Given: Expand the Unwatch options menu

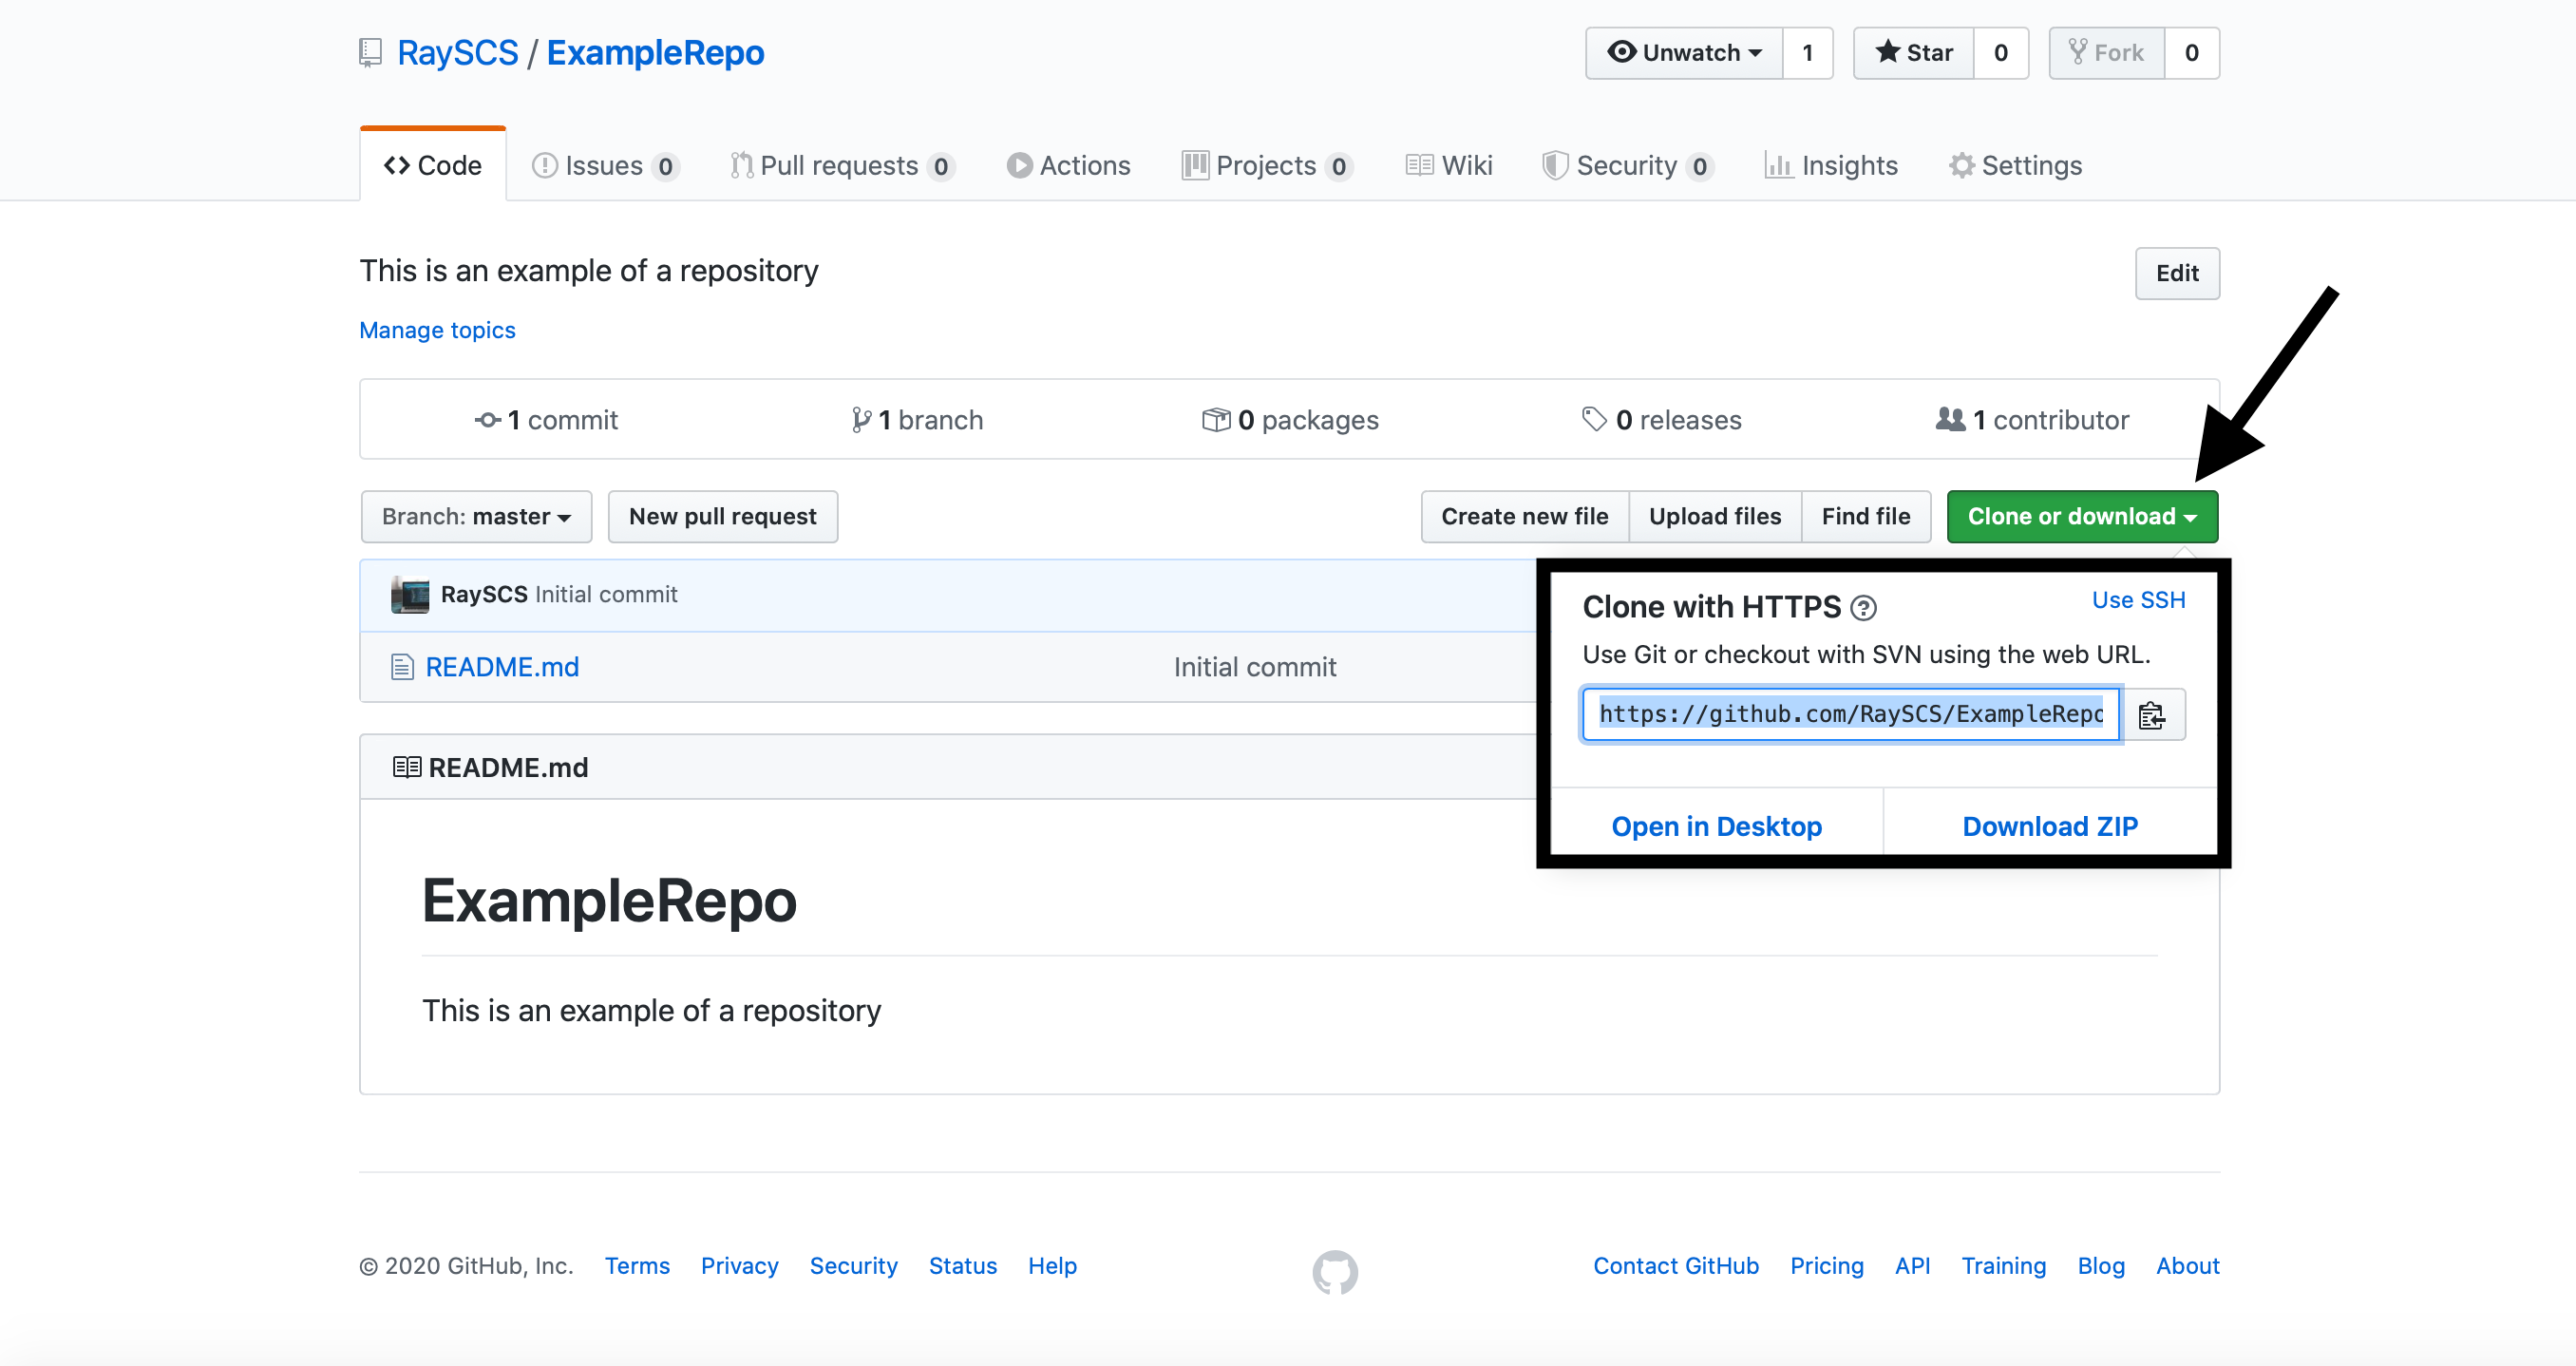Looking at the screenshot, I should 1755,52.
